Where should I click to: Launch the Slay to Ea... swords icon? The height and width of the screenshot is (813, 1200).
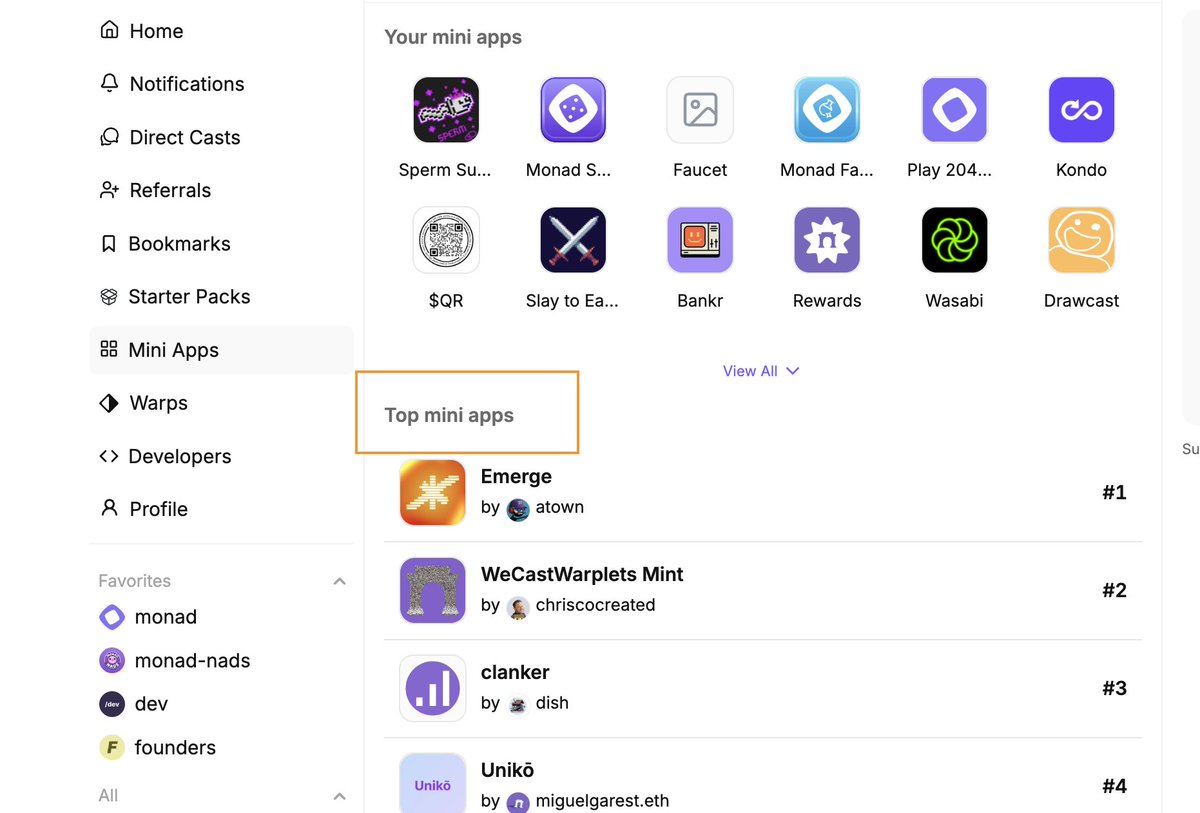point(573,240)
